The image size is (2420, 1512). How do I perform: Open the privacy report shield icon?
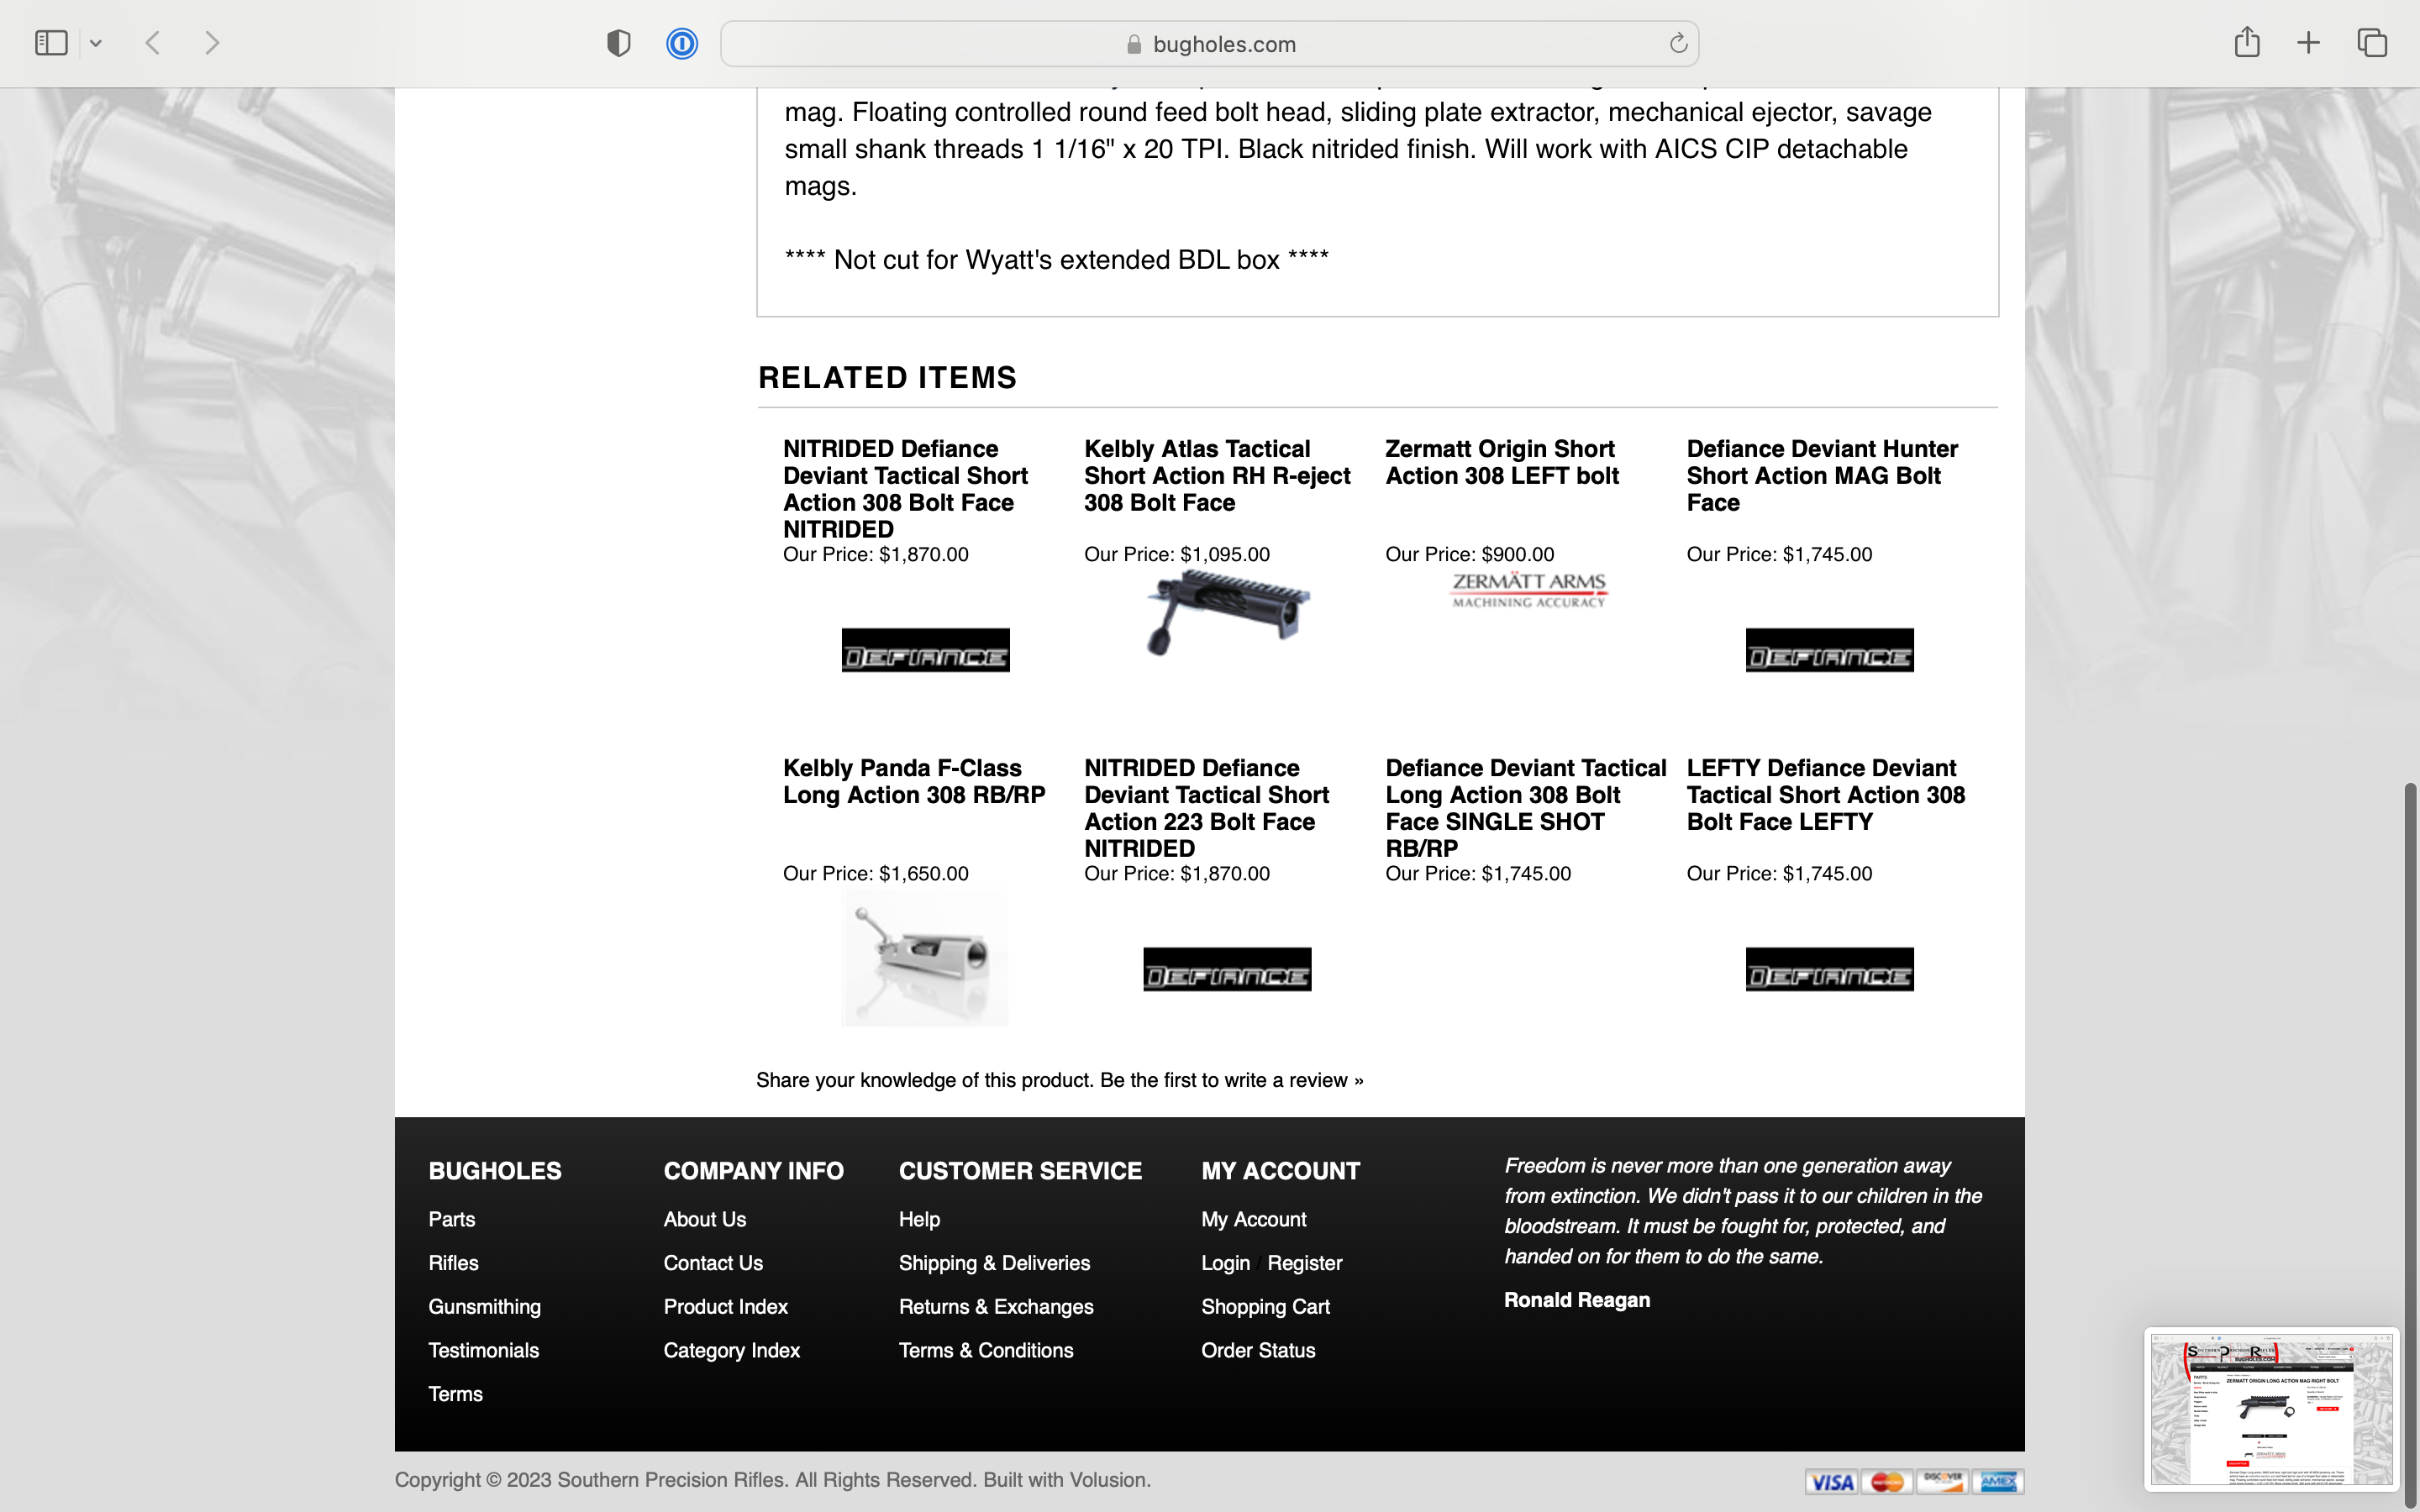618,43
